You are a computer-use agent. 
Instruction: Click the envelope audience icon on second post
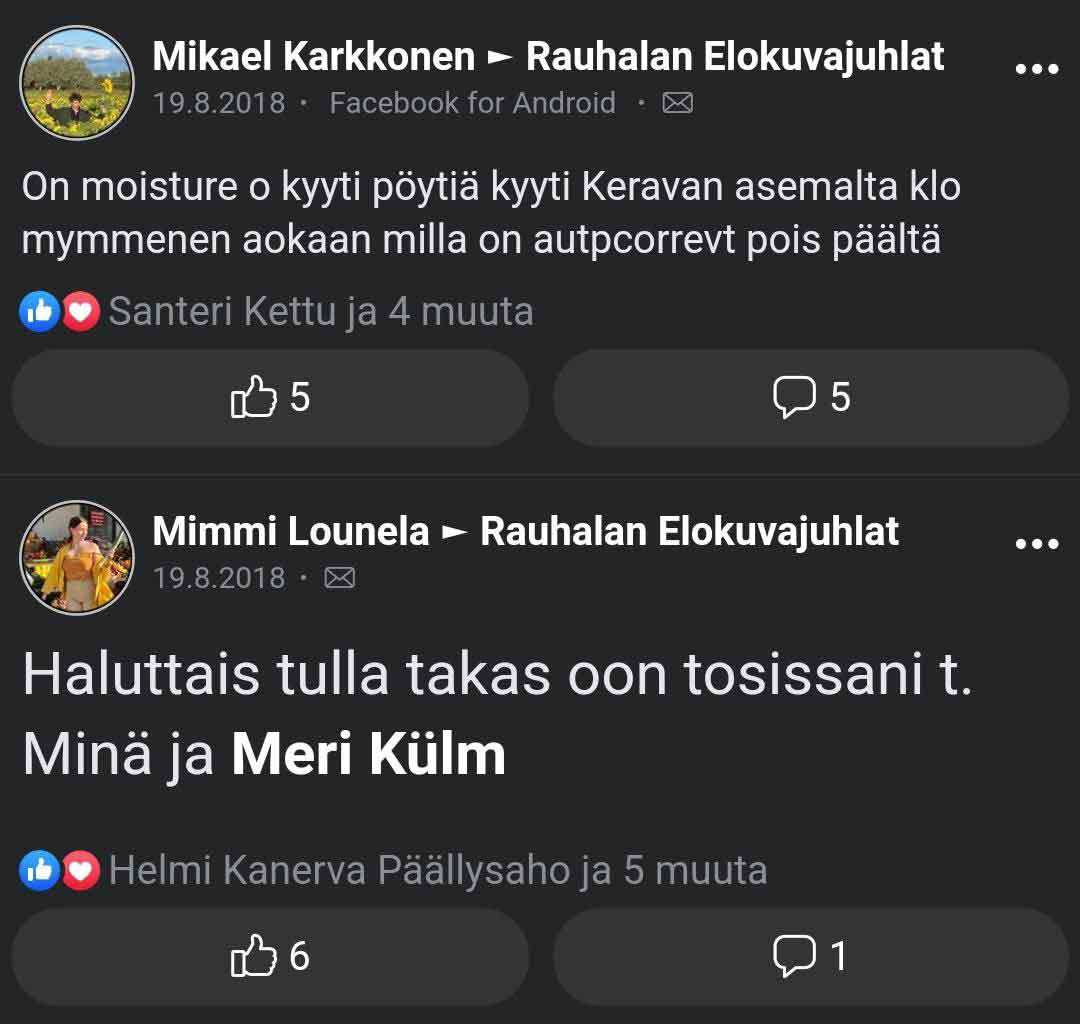pyautogui.click(x=340, y=578)
